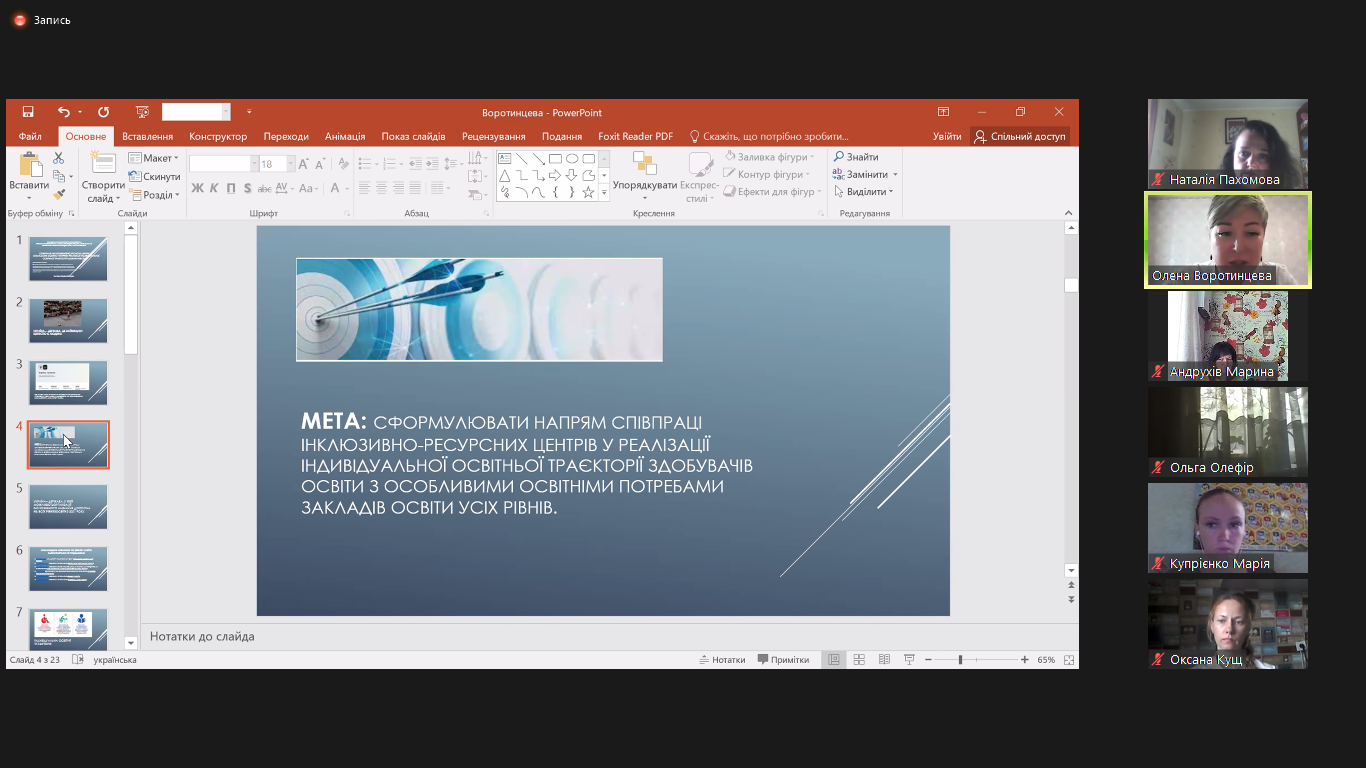Start slideshow from status bar icon

(909, 660)
